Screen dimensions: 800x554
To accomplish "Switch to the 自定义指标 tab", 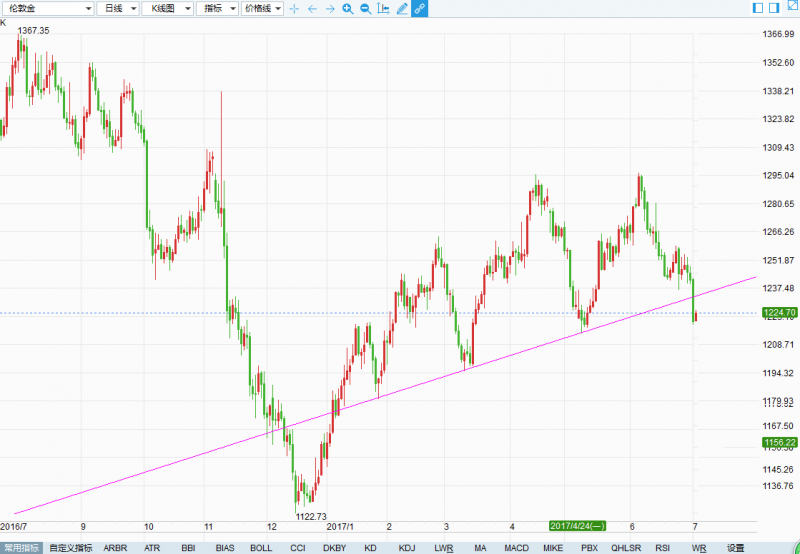I will [70, 547].
